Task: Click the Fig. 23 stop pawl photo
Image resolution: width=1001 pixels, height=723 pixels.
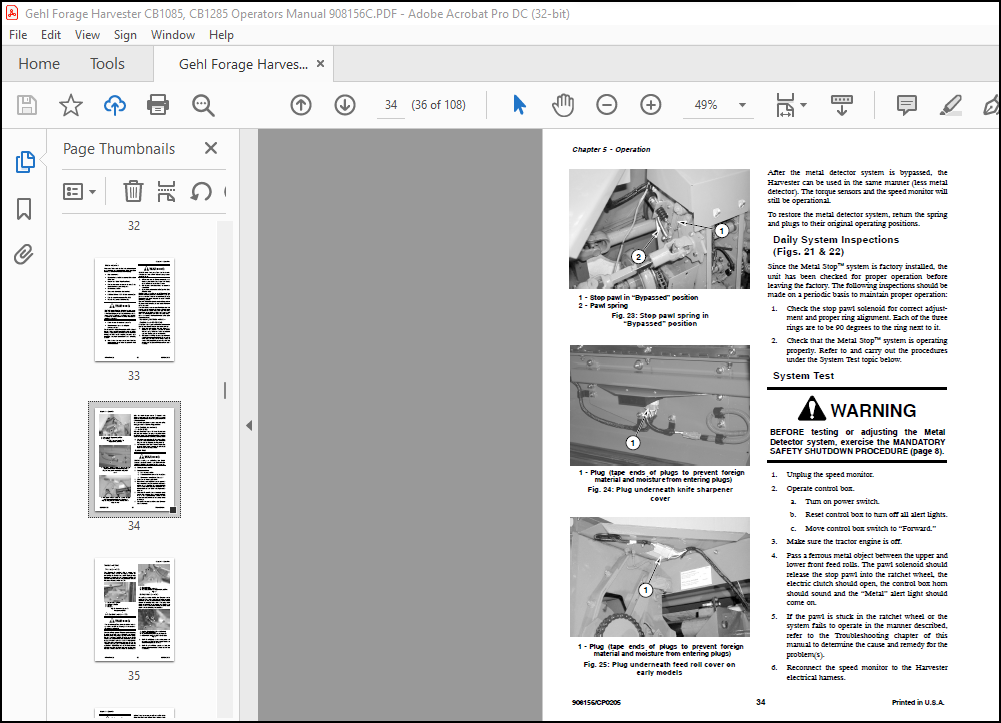Action: [659, 229]
